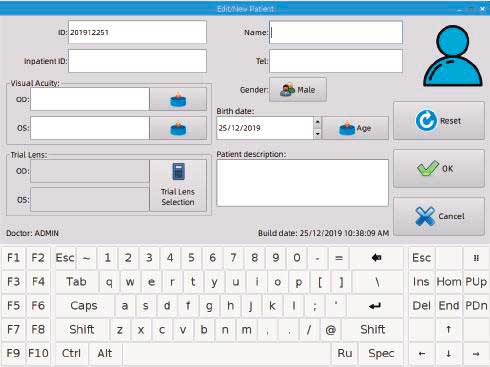
Task: Tap the return key on virtual keyboard
Action: (x=375, y=306)
